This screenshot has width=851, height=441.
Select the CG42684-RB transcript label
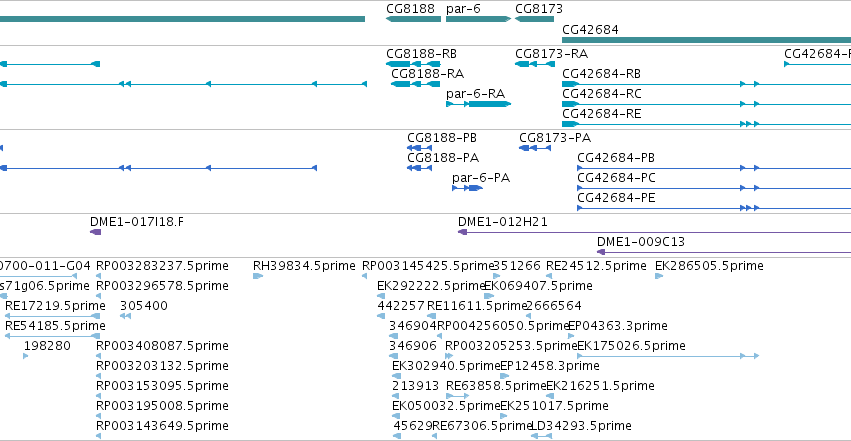click(601, 74)
